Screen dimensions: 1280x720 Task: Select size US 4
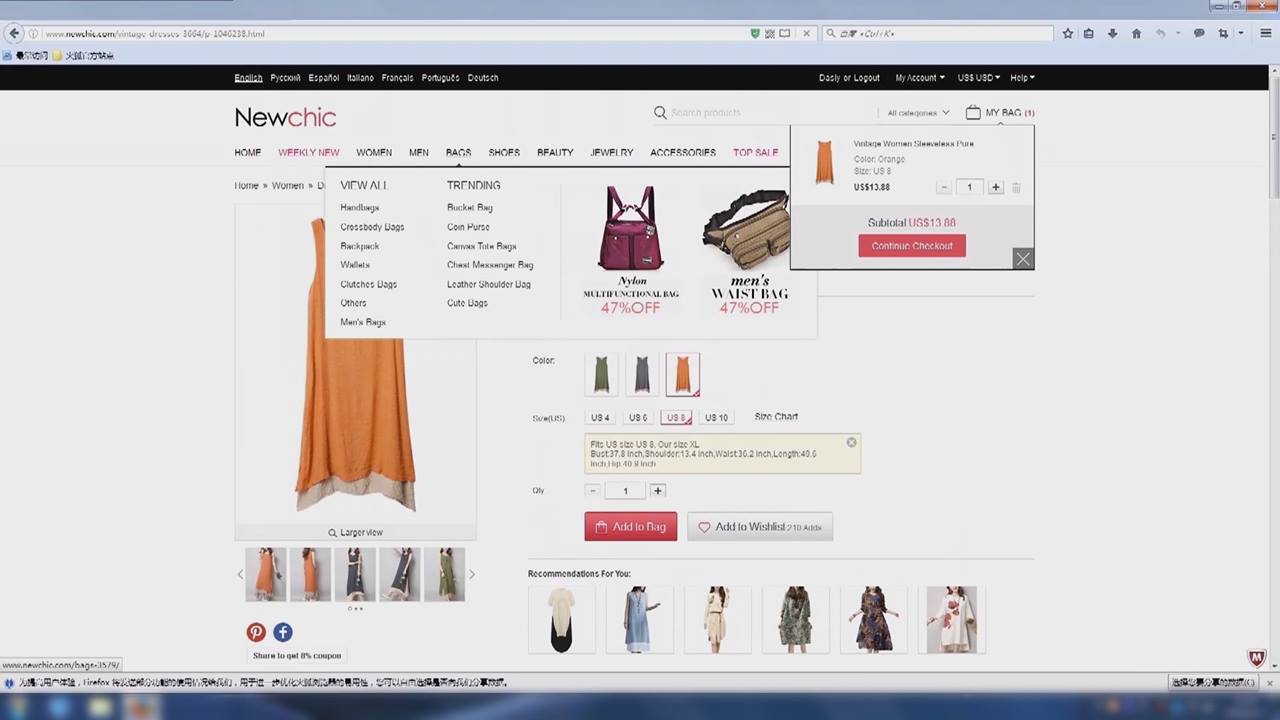click(x=600, y=418)
